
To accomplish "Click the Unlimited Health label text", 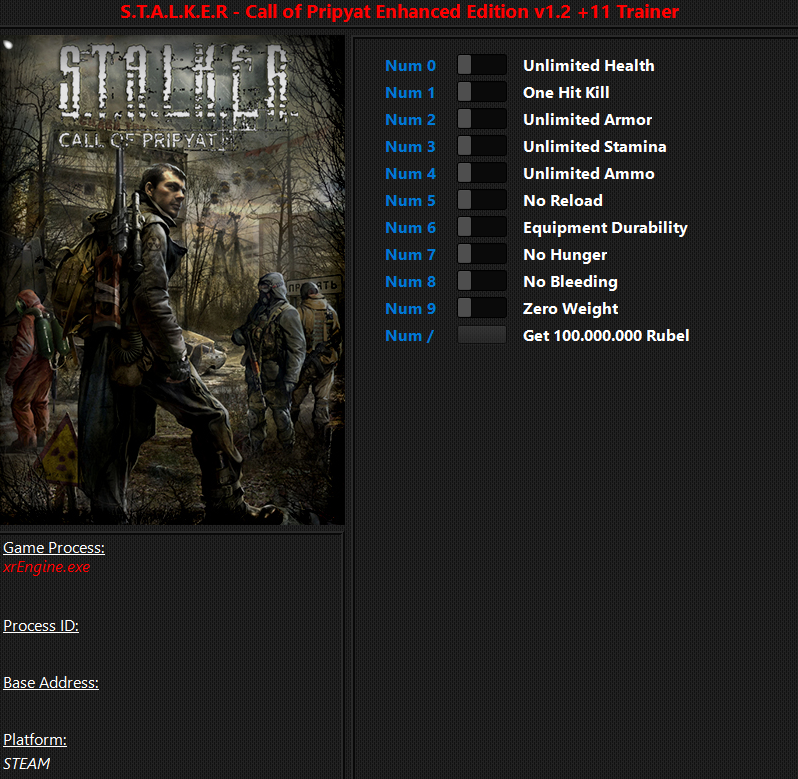I will (x=588, y=66).
